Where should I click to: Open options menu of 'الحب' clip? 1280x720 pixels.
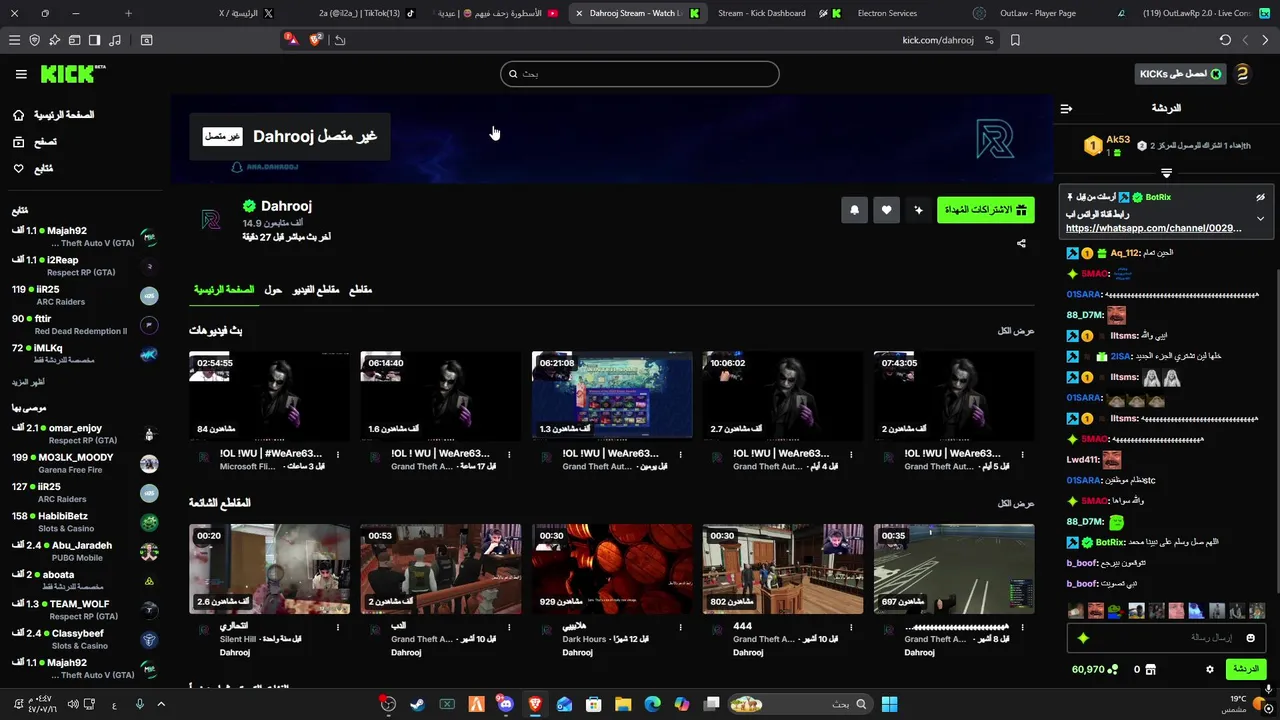pyautogui.click(x=509, y=628)
